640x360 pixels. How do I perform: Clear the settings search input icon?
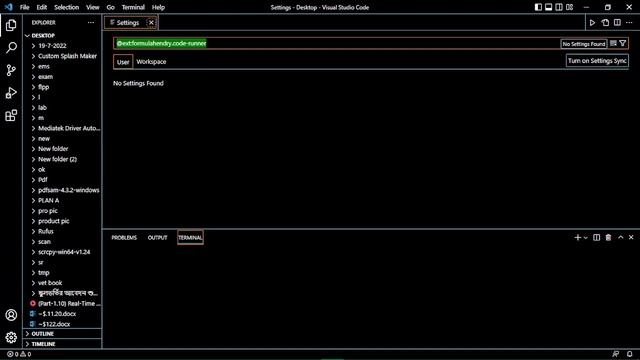click(x=613, y=43)
